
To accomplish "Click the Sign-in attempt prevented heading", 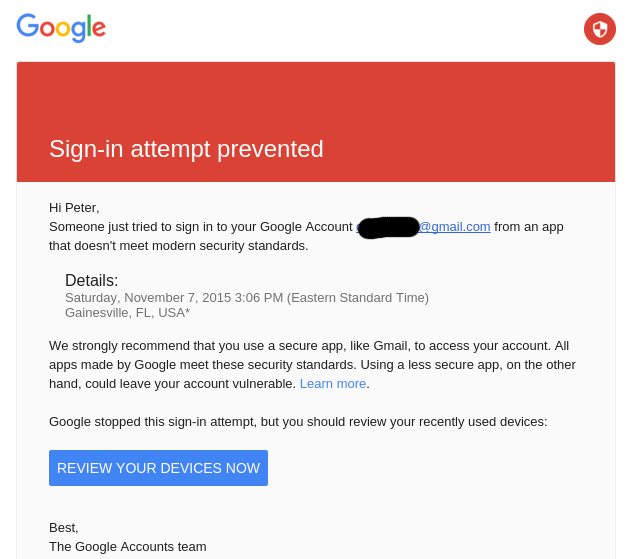I will (x=186, y=149).
